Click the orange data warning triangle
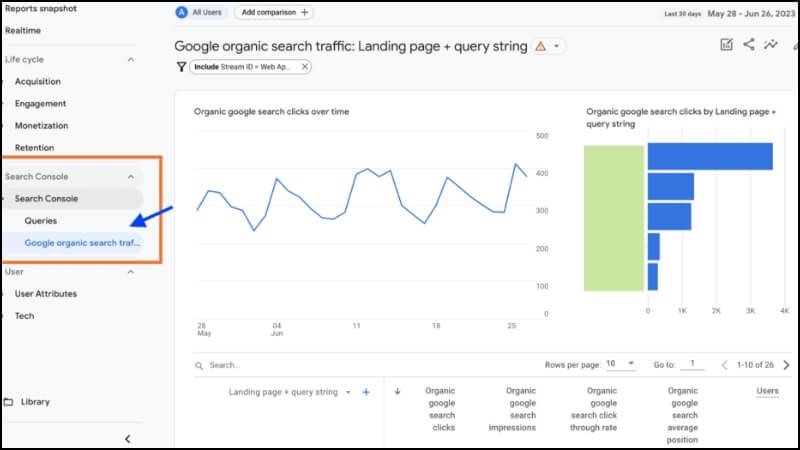800x450 pixels. pyautogui.click(x=540, y=46)
